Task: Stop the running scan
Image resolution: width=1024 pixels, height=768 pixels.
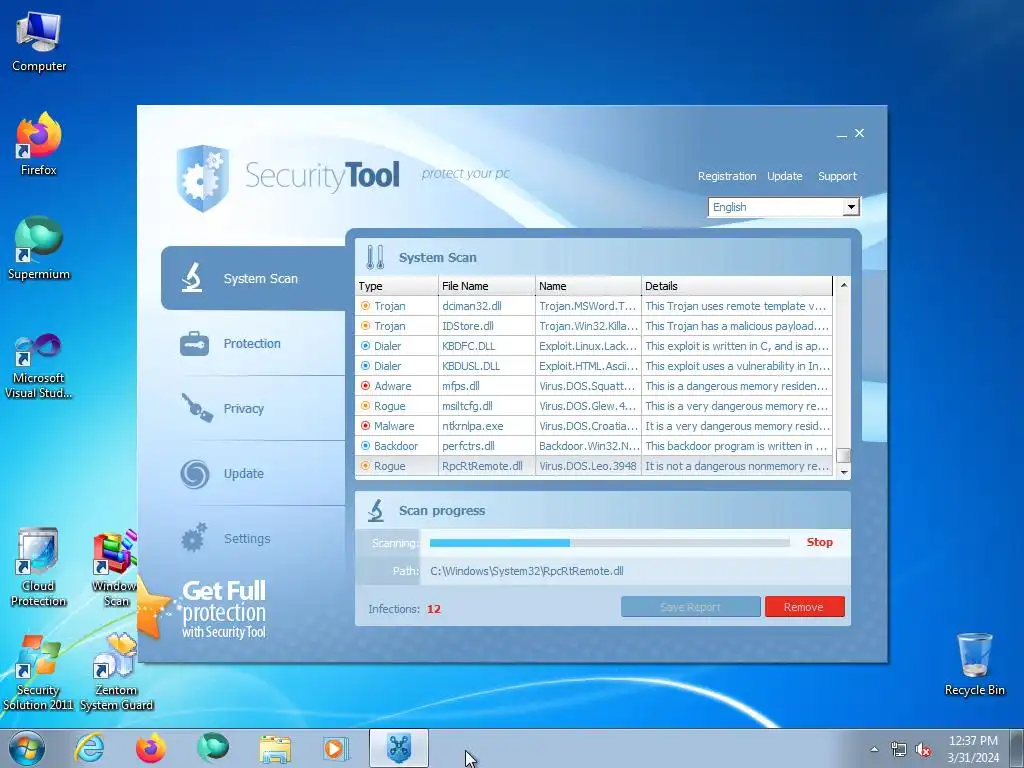Action: coord(820,542)
